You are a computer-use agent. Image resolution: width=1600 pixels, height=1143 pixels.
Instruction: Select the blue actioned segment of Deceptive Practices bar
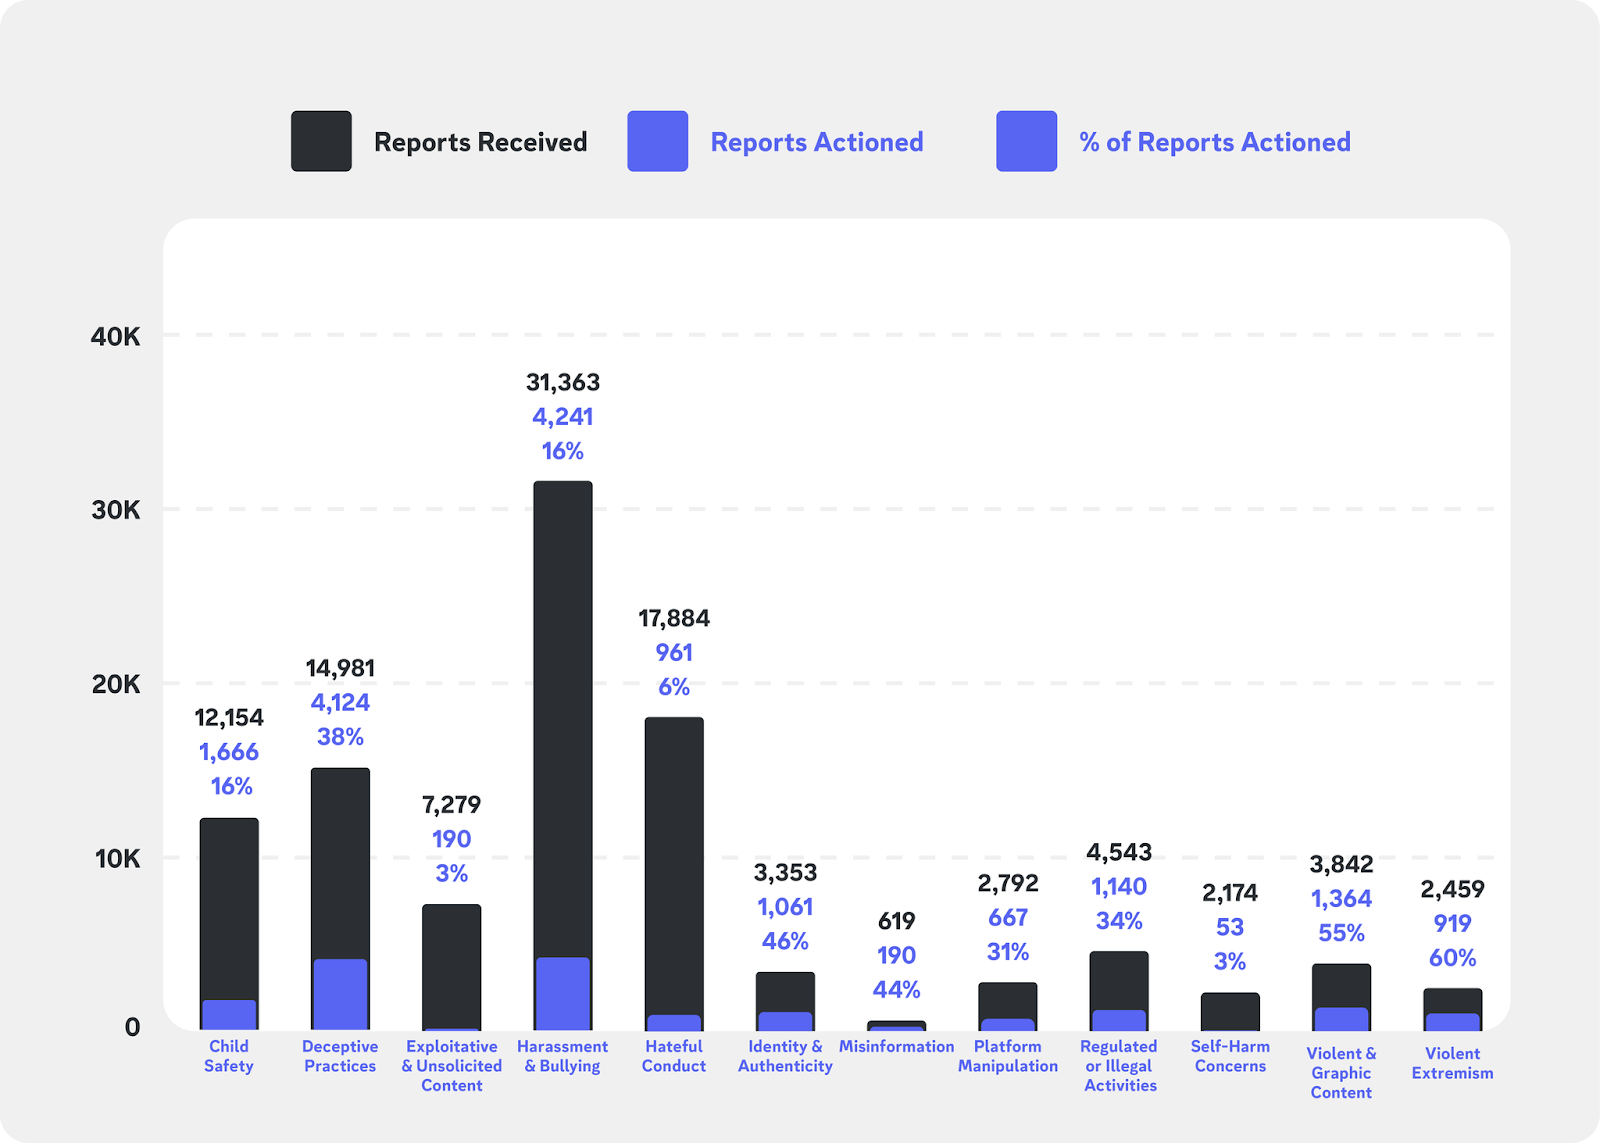(x=340, y=994)
